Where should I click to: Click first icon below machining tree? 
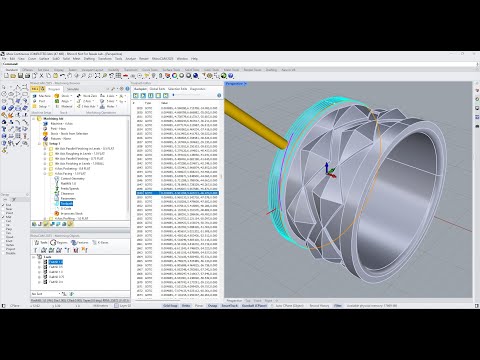click(x=34, y=224)
